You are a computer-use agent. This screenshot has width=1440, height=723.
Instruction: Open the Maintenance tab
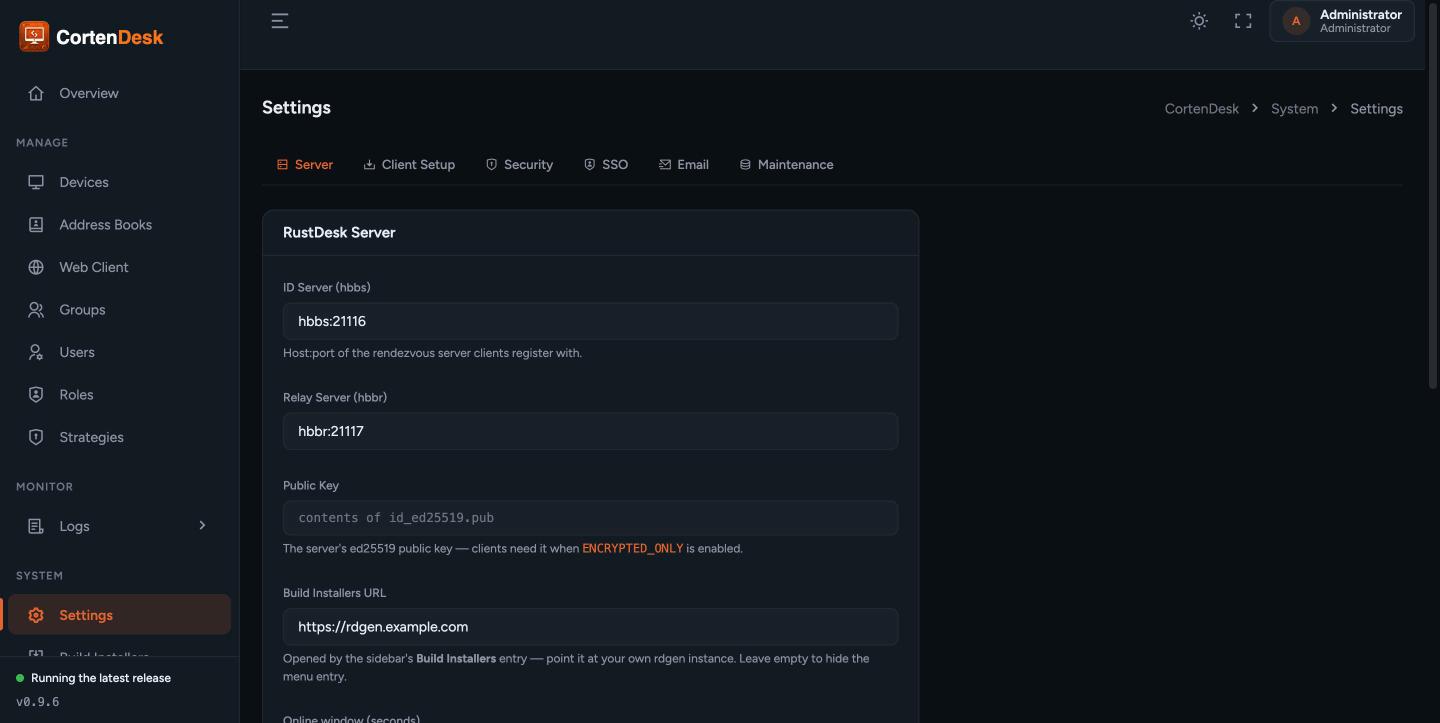[x=786, y=165]
